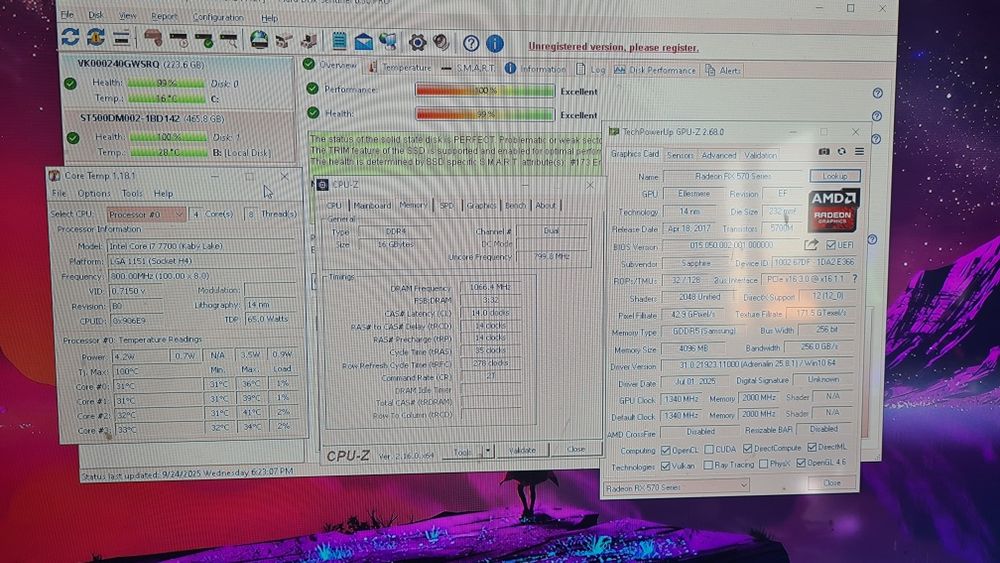Switch to the Disk Performance tab
Viewport: 1000px width, 563px height.
coord(655,70)
